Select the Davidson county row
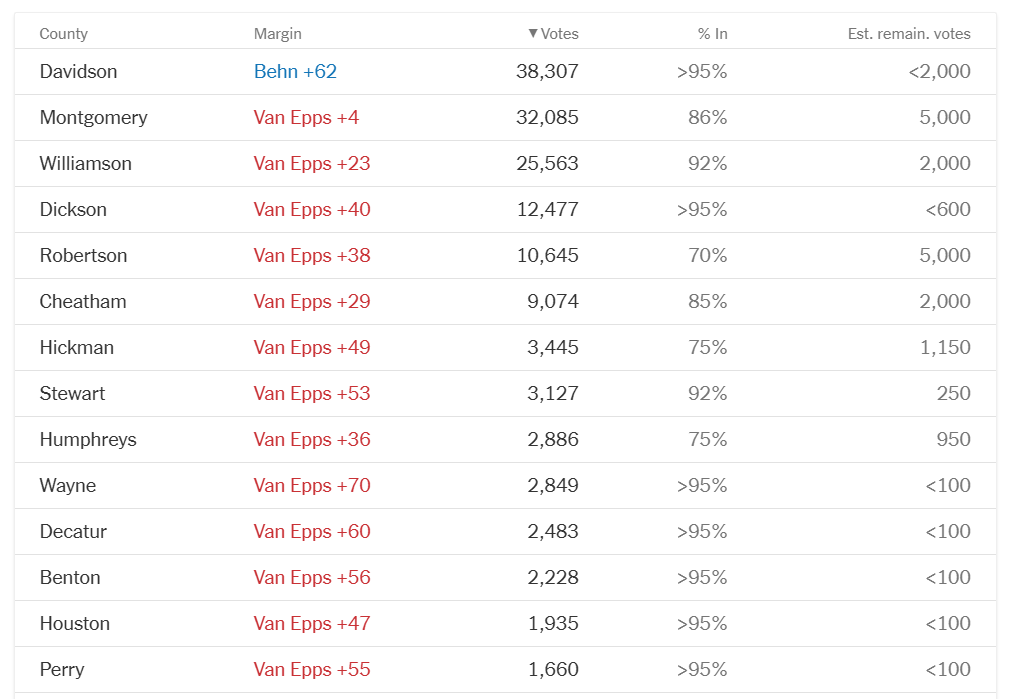1034x699 pixels. pyautogui.click(x=505, y=71)
